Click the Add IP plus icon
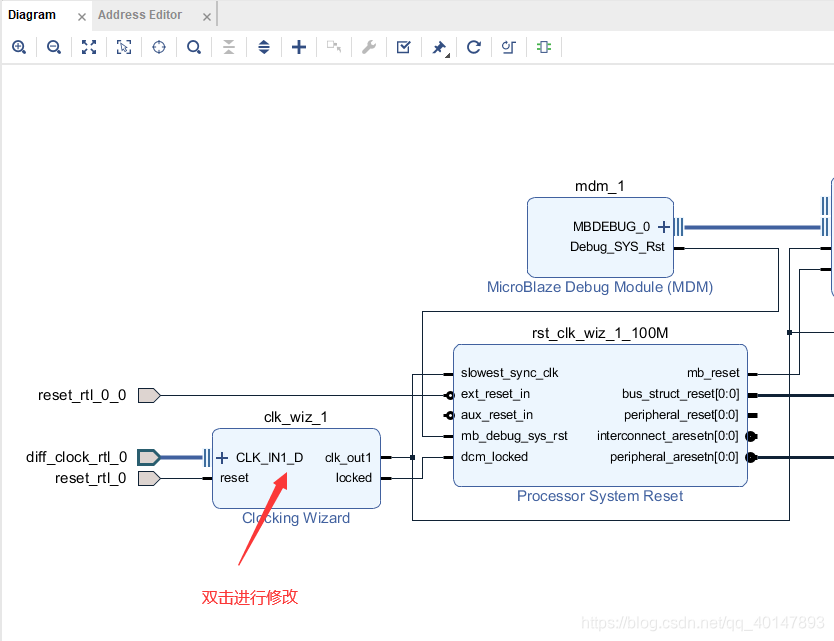The width and height of the screenshot is (834, 641). coord(298,47)
